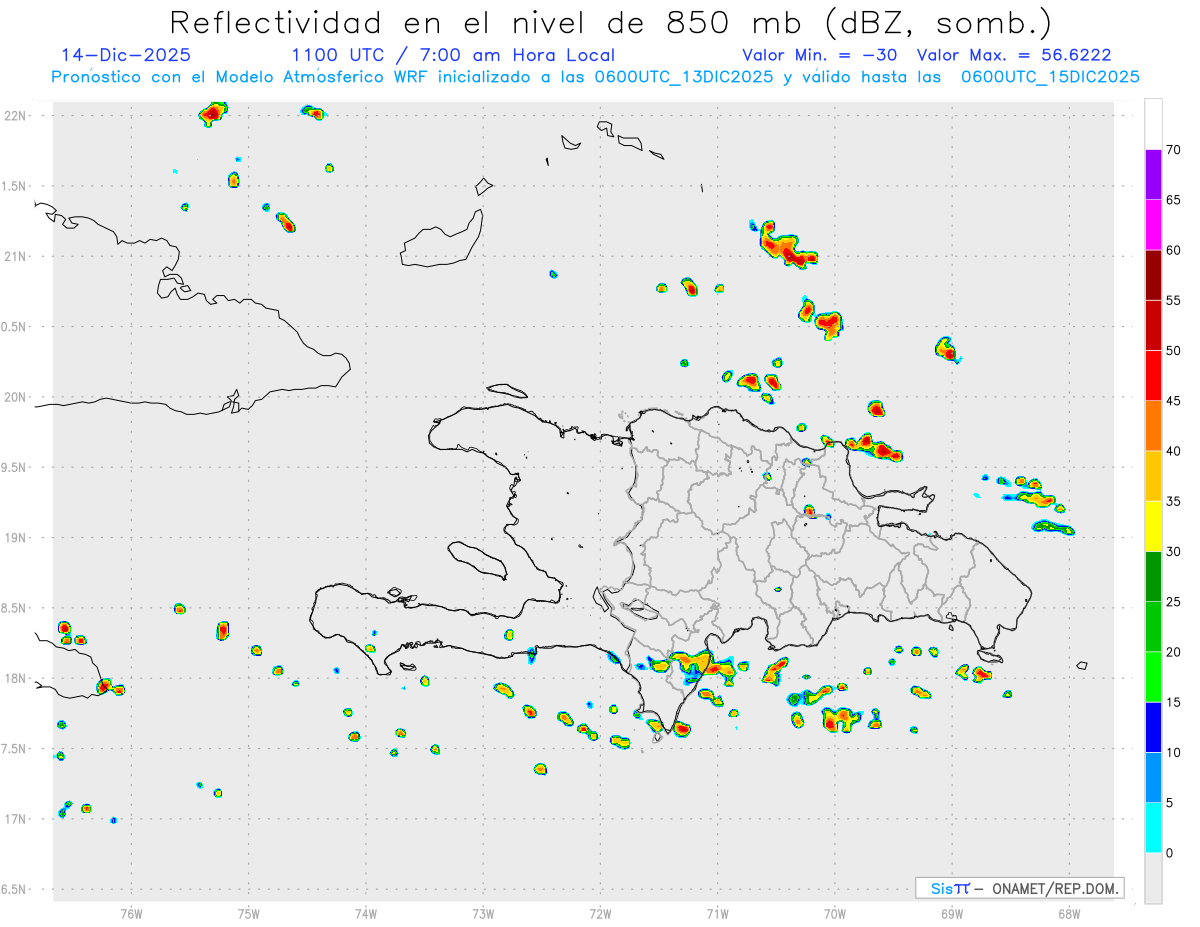Click the purple 65-70 dBZ legend swatch
The image size is (1200, 927).
[1153, 175]
